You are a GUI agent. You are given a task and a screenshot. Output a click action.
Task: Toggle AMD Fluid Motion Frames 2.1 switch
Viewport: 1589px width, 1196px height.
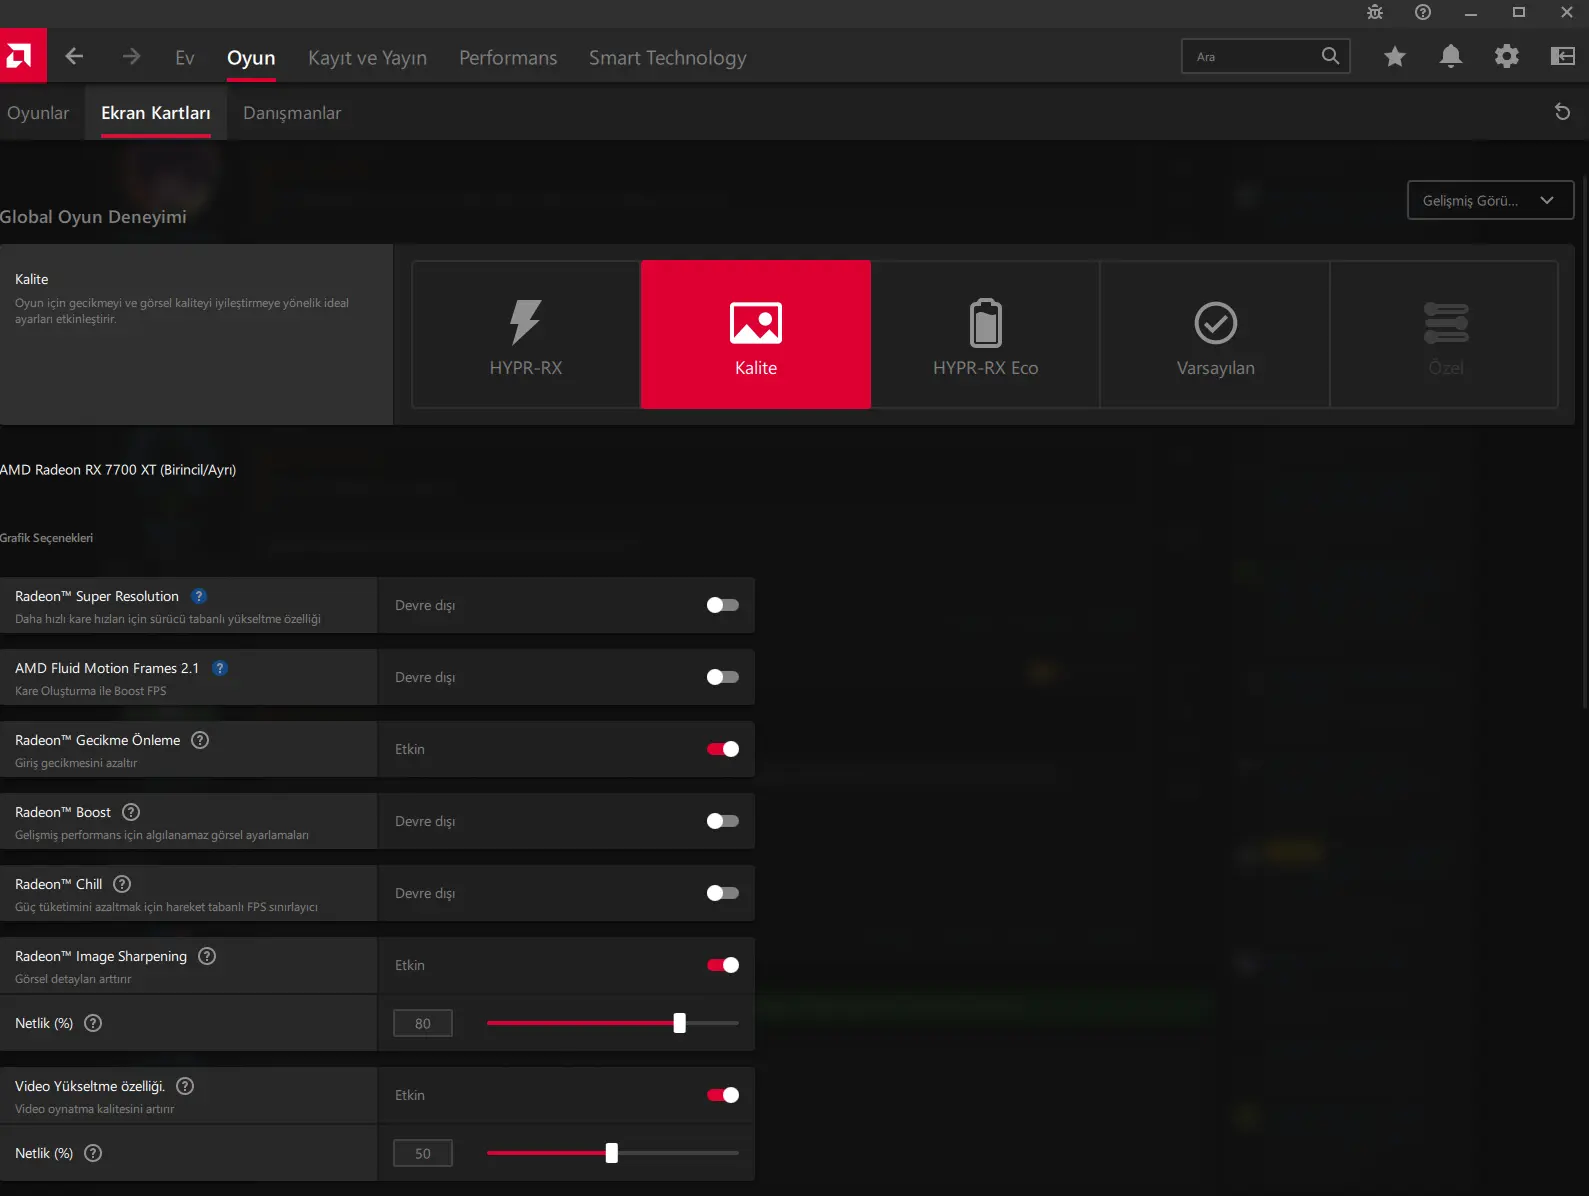[x=722, y=677]
